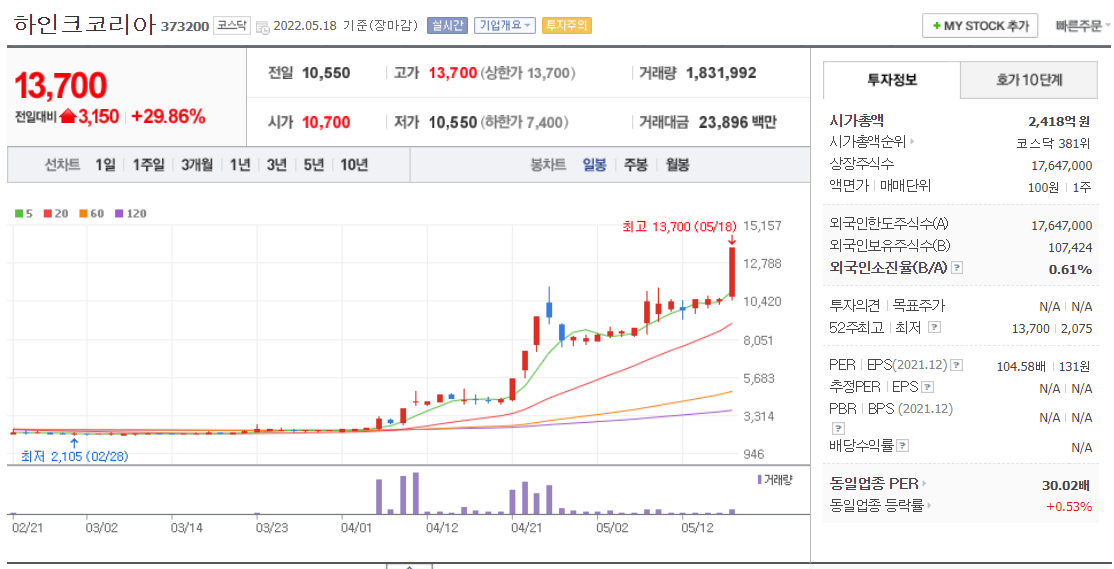1114x569 pixels.
Task: Open the 시가총액순위 ranking link
Action: (871, 142)
